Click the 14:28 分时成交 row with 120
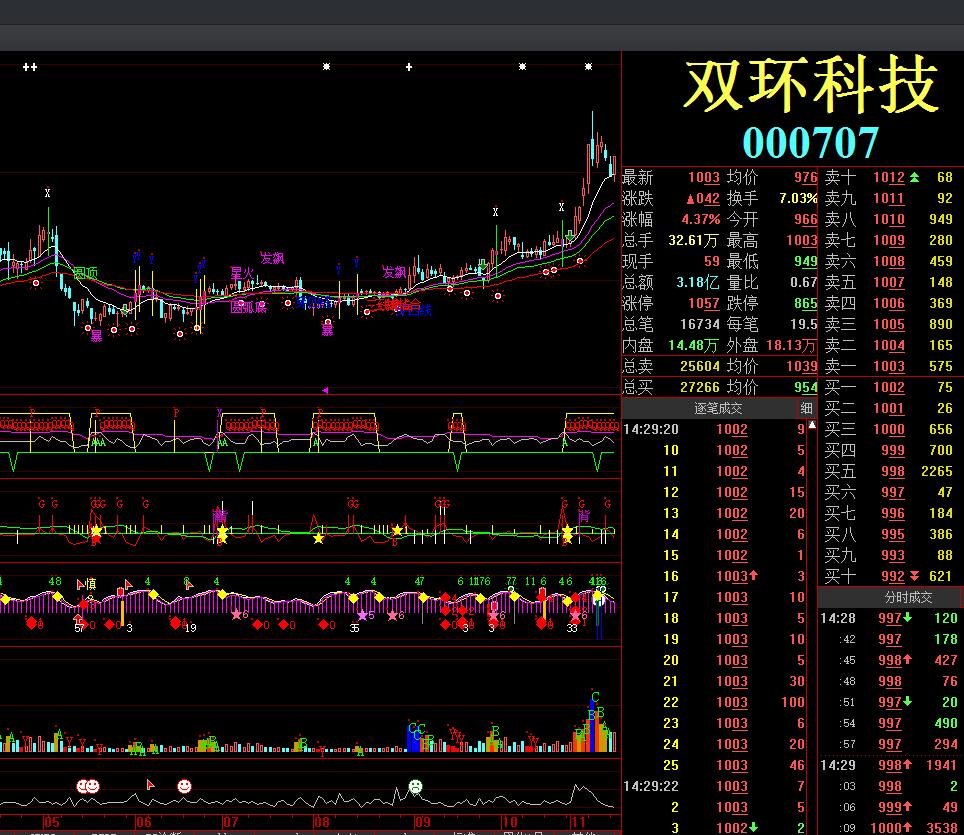The height and width of the screenshot is (835, 964). [x=889, y=618]
